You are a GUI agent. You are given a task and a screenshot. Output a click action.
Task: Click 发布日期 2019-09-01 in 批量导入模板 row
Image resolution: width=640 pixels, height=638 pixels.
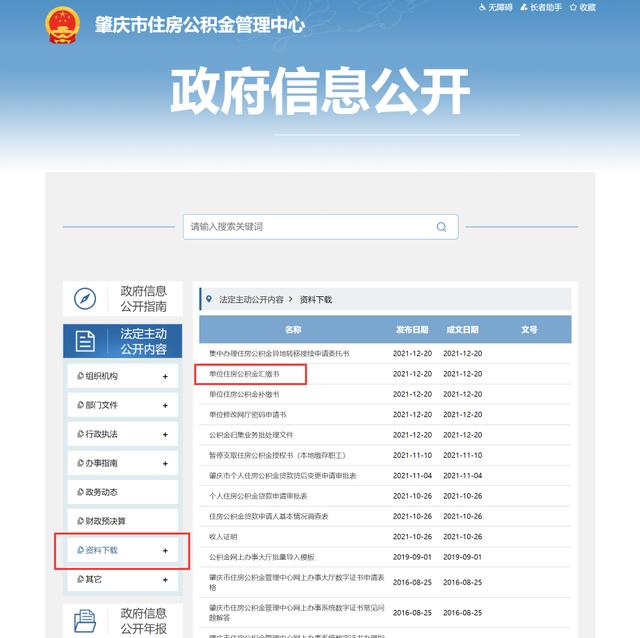pyautogui.click(x=412, y=557)
